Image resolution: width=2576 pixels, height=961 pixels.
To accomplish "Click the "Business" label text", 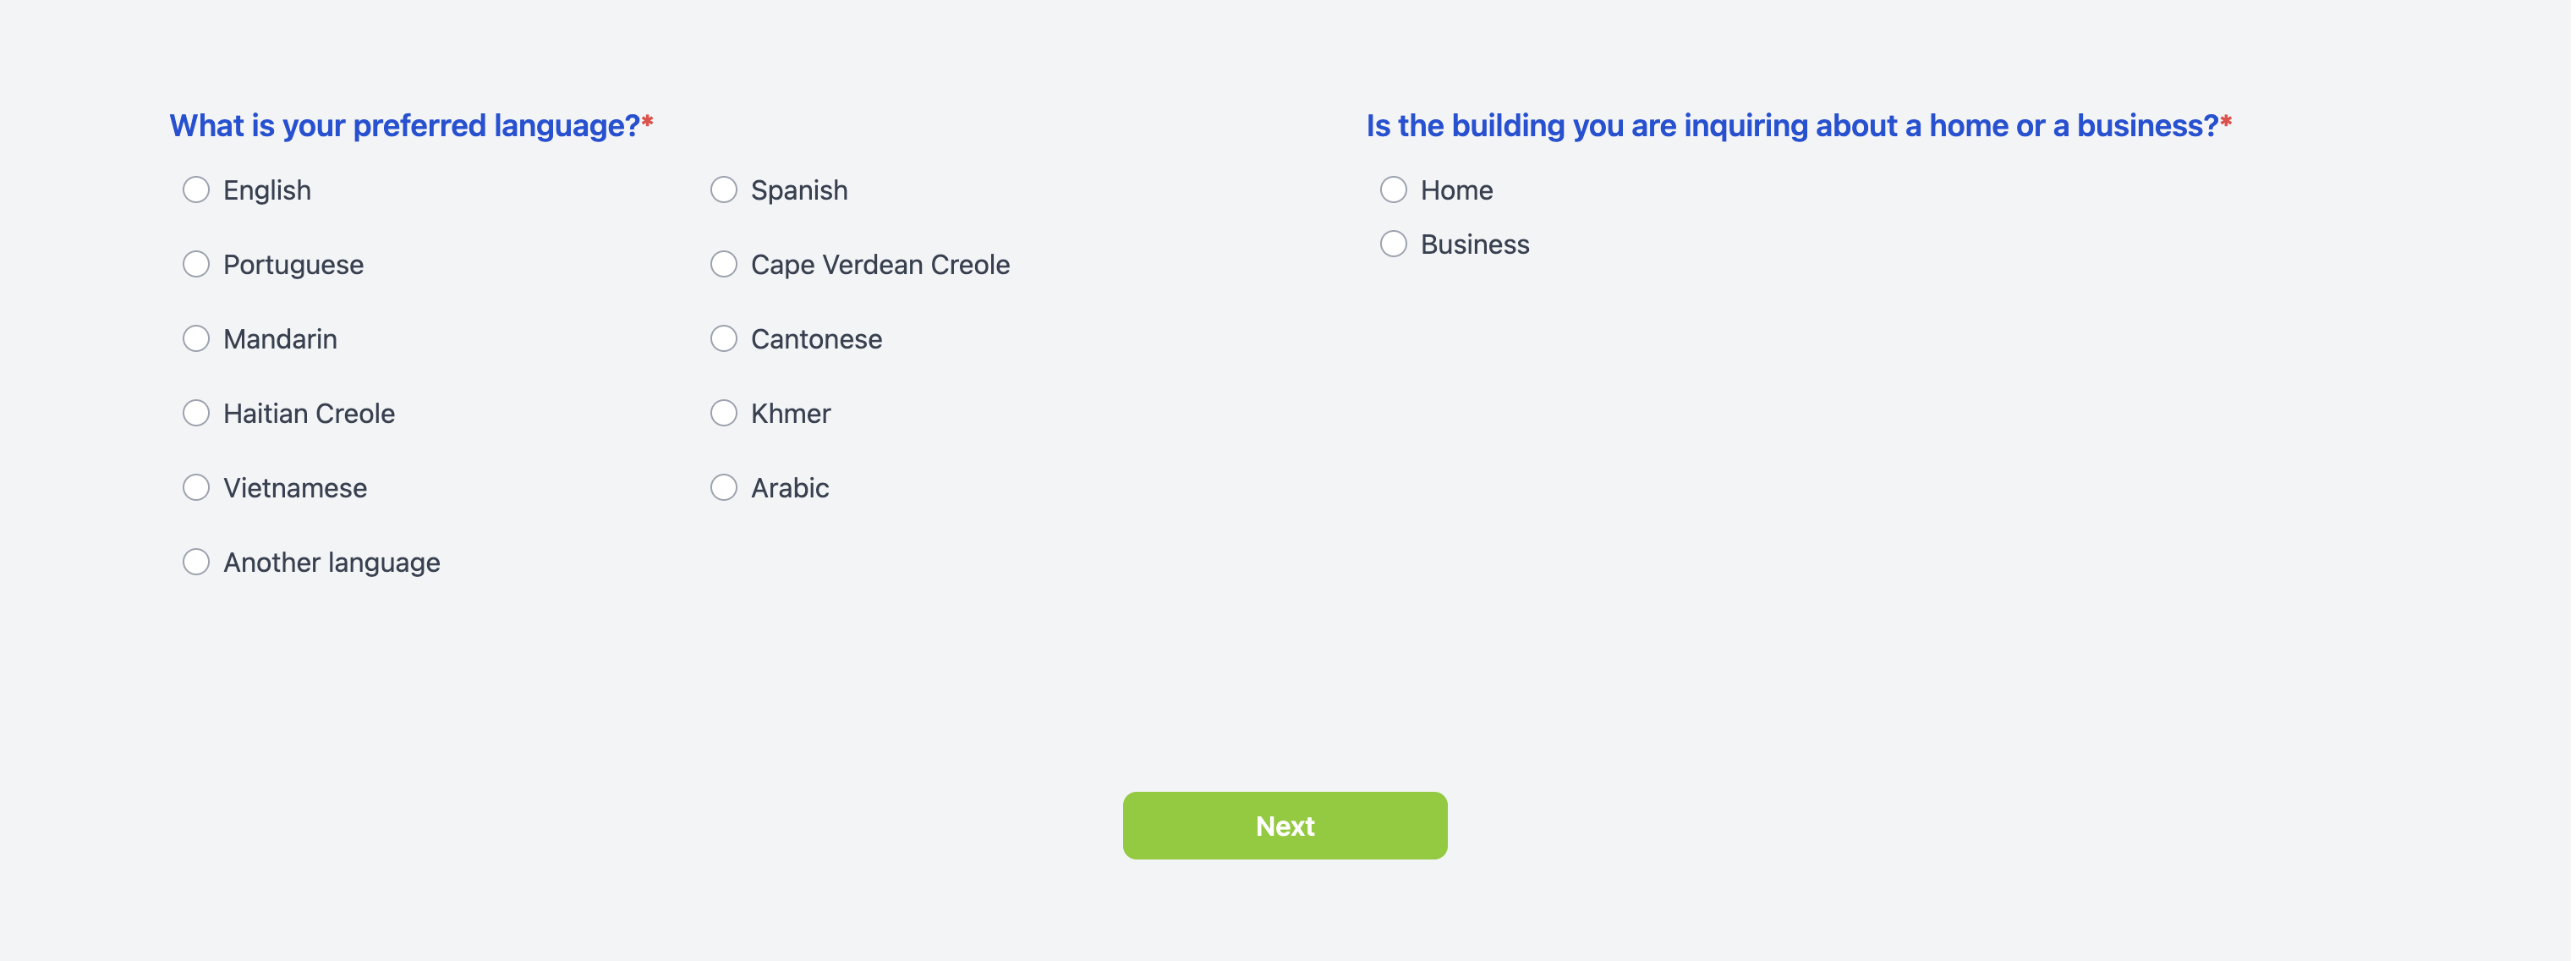I will [x=1474, y=245].
